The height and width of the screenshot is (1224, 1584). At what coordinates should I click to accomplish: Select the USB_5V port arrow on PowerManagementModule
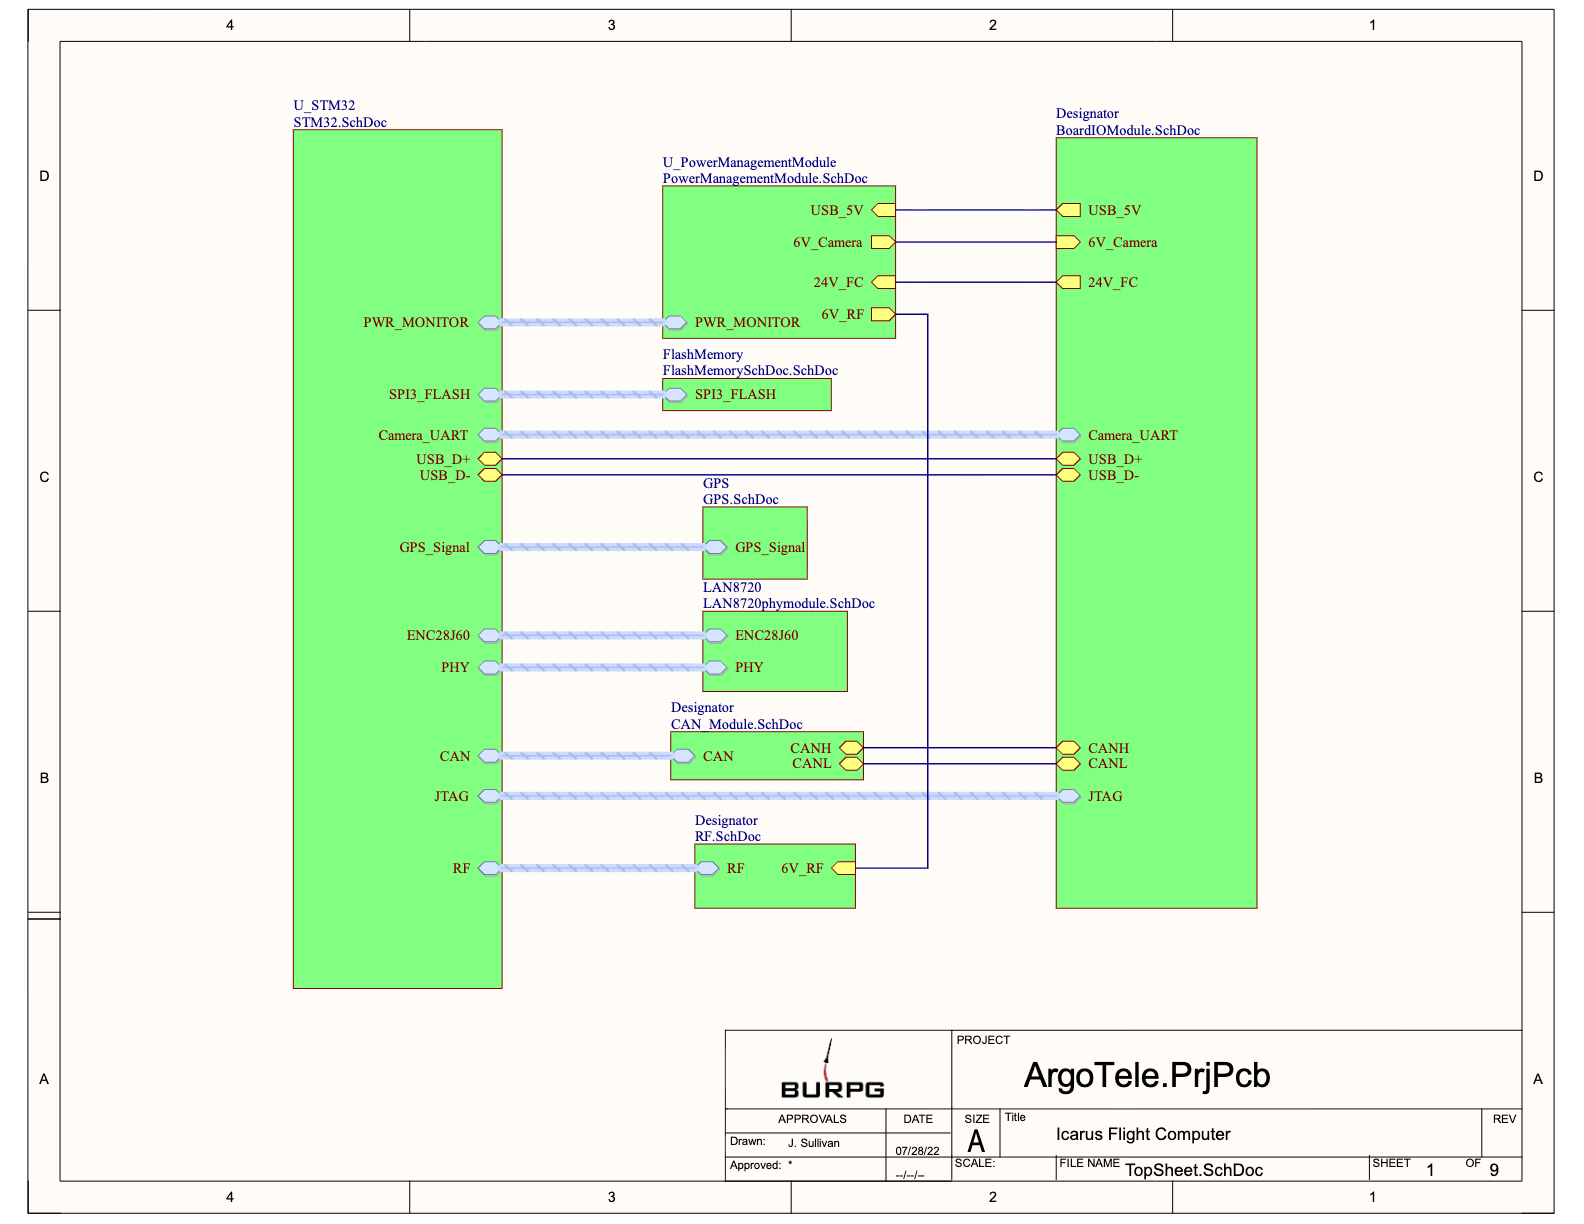pos(883,210)
